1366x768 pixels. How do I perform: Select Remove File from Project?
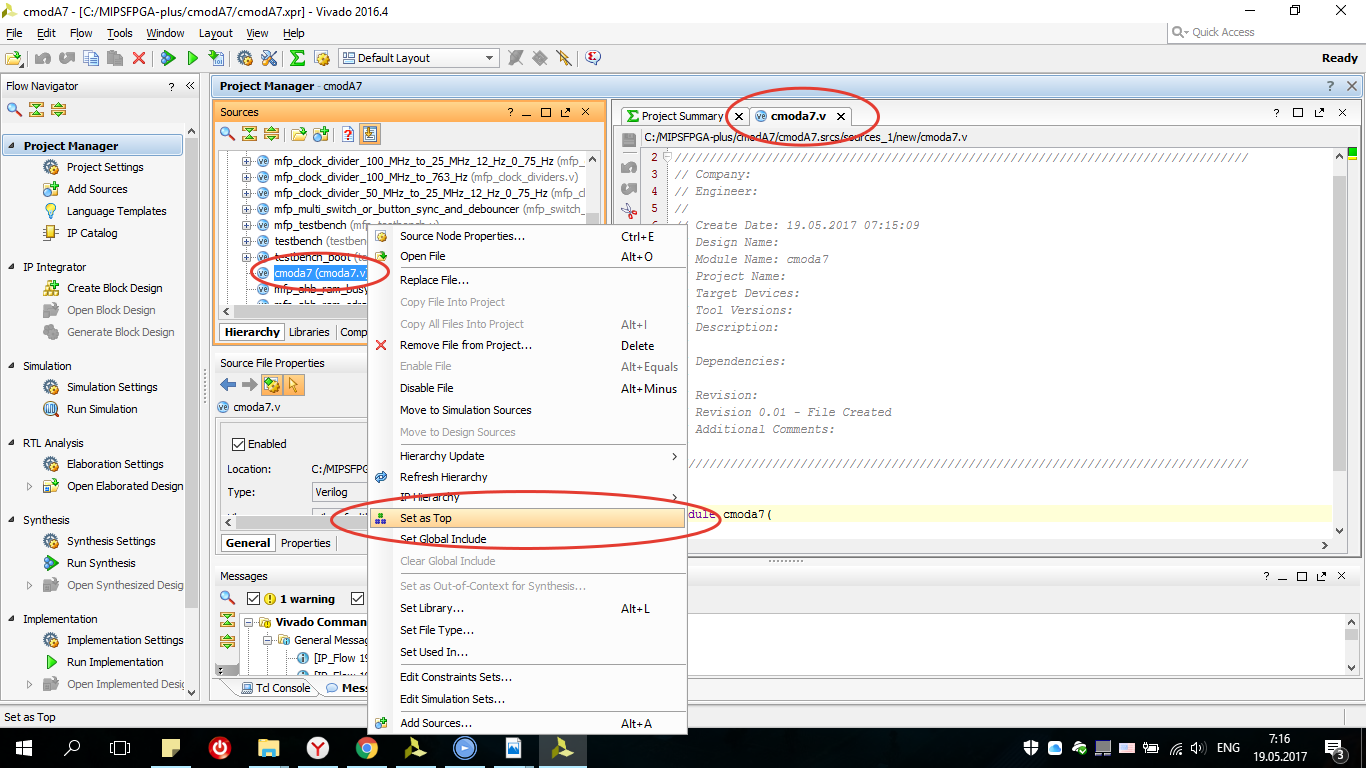(x=527, y=345)
